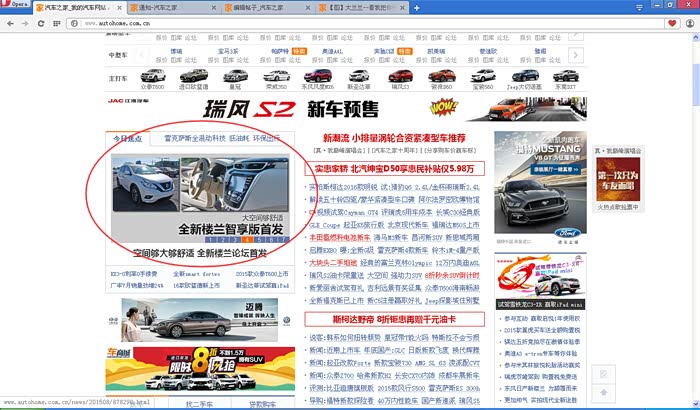Select the 今日焦点 tab
Image resolution: width=700 pixels, height=410 pixels.
(128, 137)
